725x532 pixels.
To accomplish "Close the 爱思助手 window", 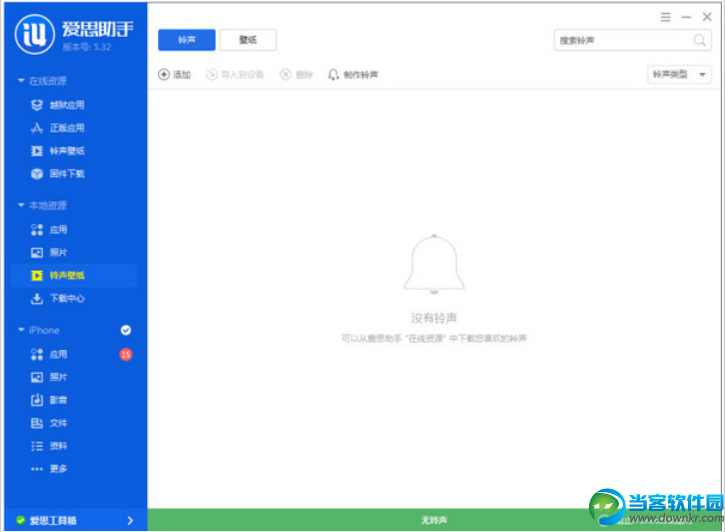I will tap(707, 17).
